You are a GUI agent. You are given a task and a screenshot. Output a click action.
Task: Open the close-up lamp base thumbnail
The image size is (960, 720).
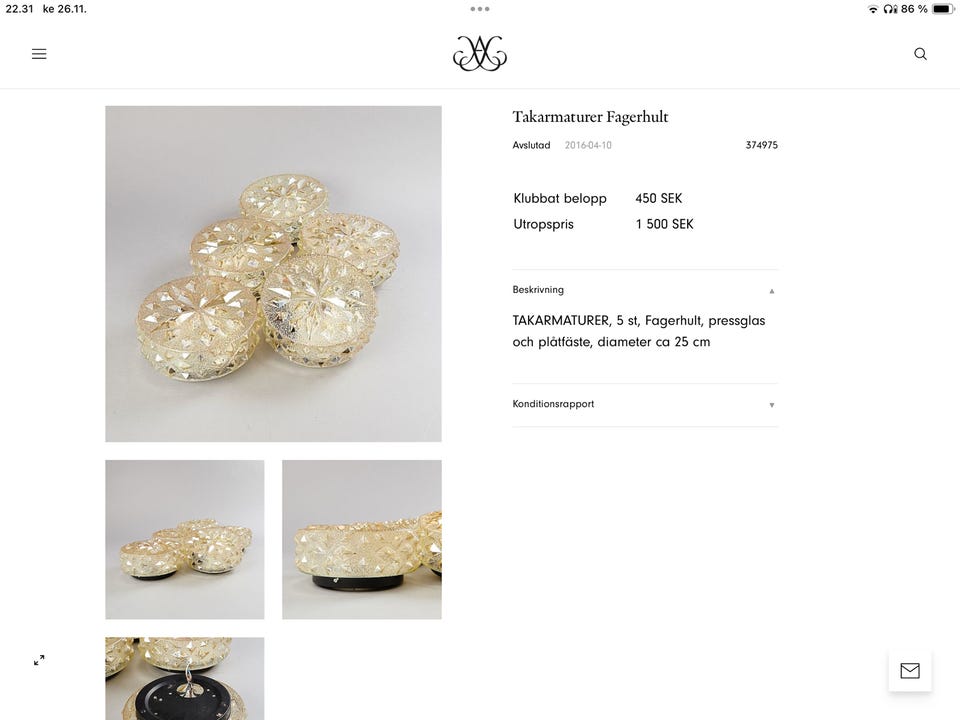tap(362, 539)
